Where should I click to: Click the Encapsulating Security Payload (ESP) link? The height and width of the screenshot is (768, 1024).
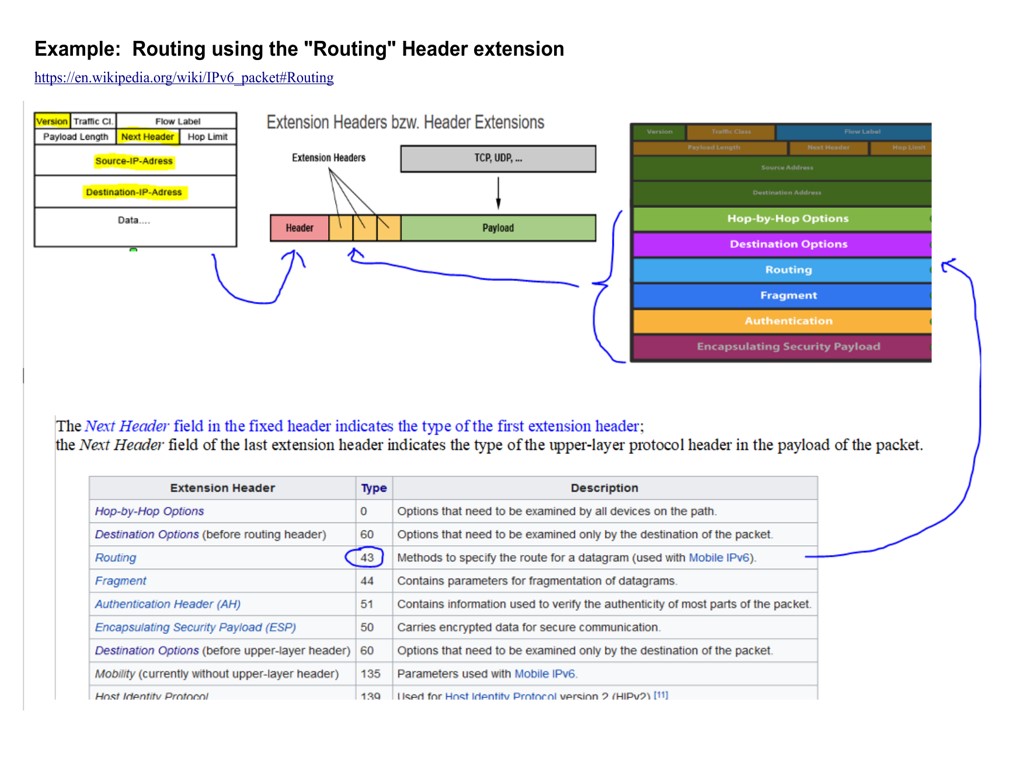pos(194,627)
